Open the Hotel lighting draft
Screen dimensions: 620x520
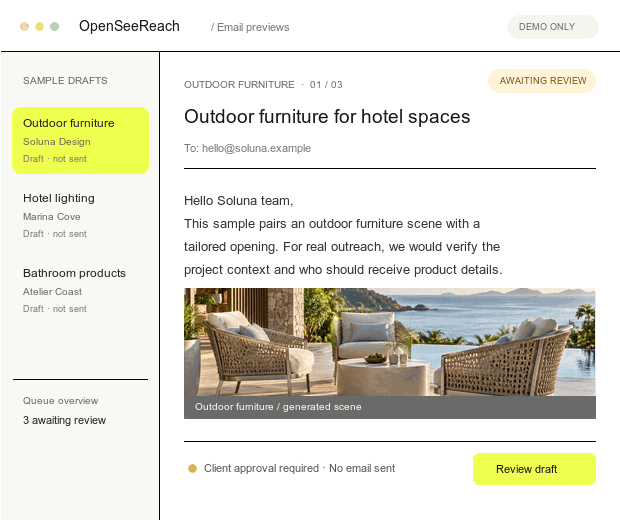pos(81,216)
